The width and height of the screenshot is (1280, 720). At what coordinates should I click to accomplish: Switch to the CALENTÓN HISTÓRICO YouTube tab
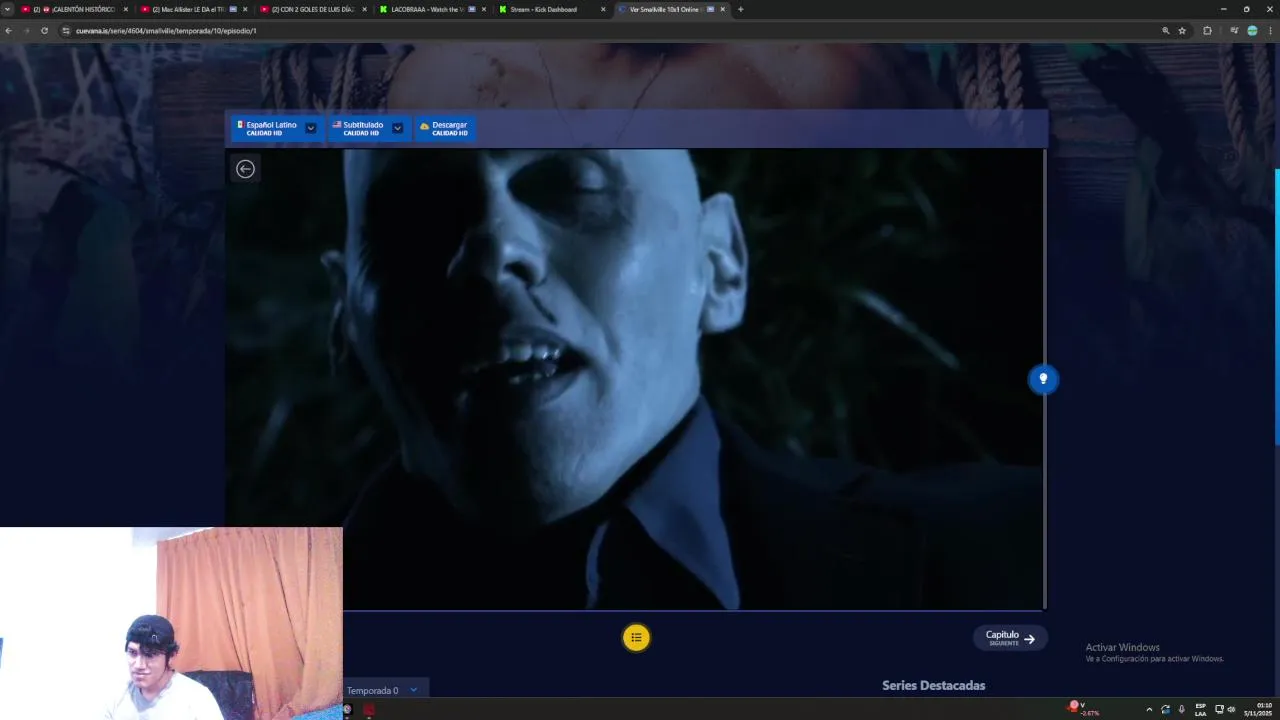pos(75,9)
